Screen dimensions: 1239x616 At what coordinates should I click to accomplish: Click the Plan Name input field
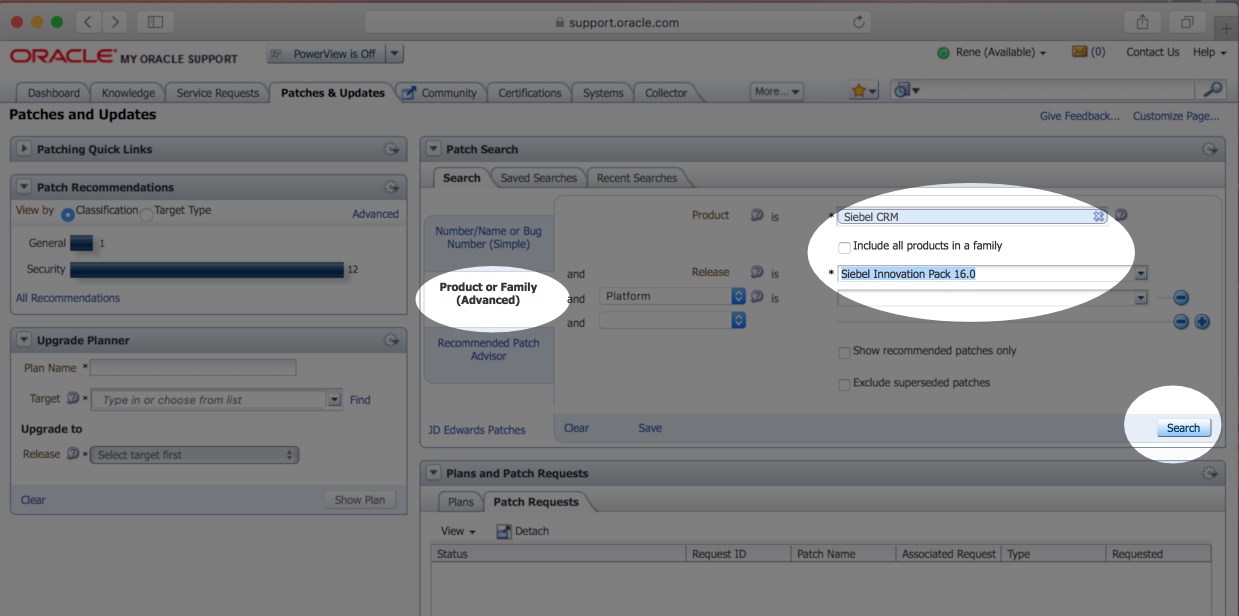tap(193, 368)
